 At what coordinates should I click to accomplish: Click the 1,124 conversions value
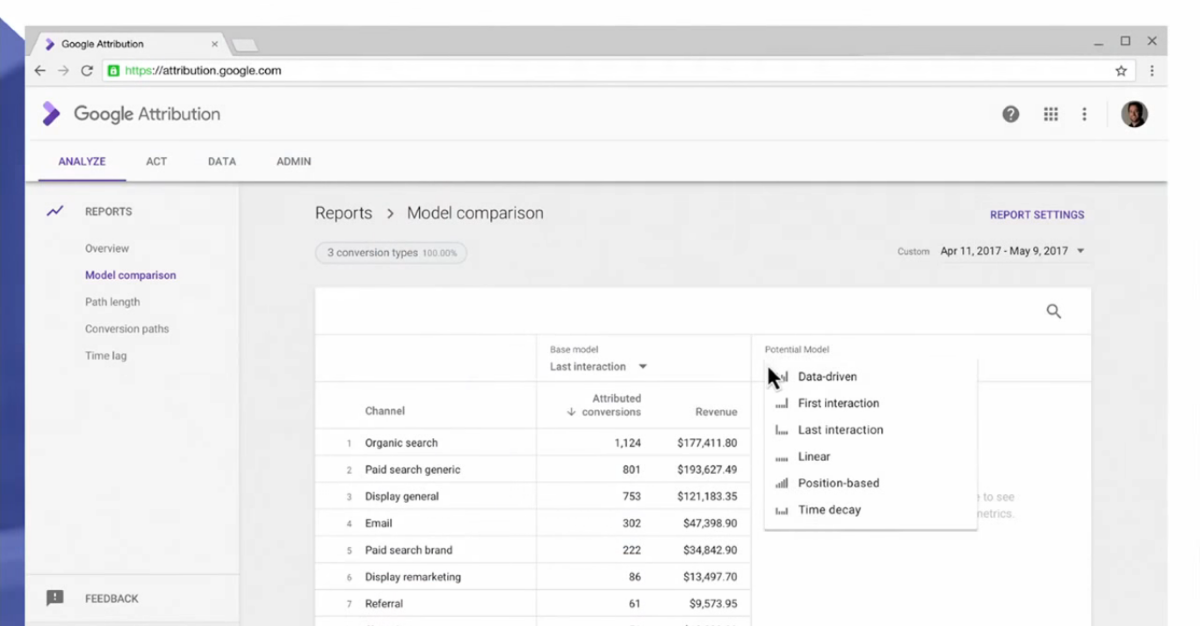[x=626, y=443]
